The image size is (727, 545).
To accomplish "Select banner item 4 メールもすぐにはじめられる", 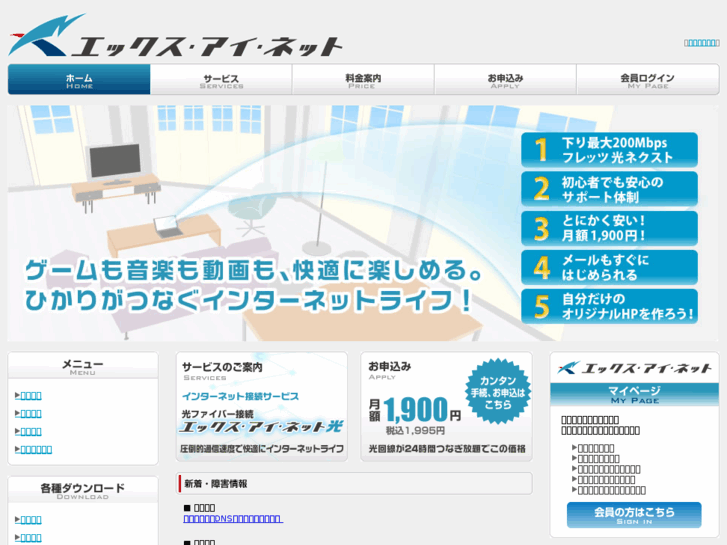I will (x=609, y=267).
